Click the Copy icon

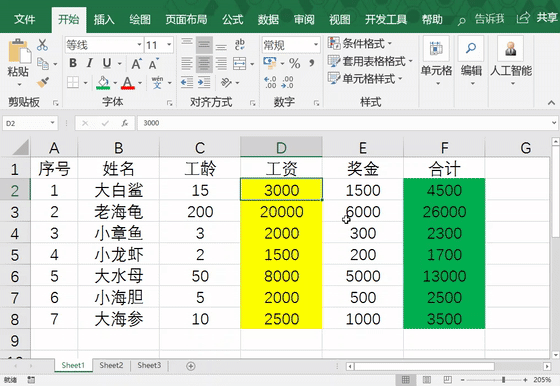click(x=43, y=64)
